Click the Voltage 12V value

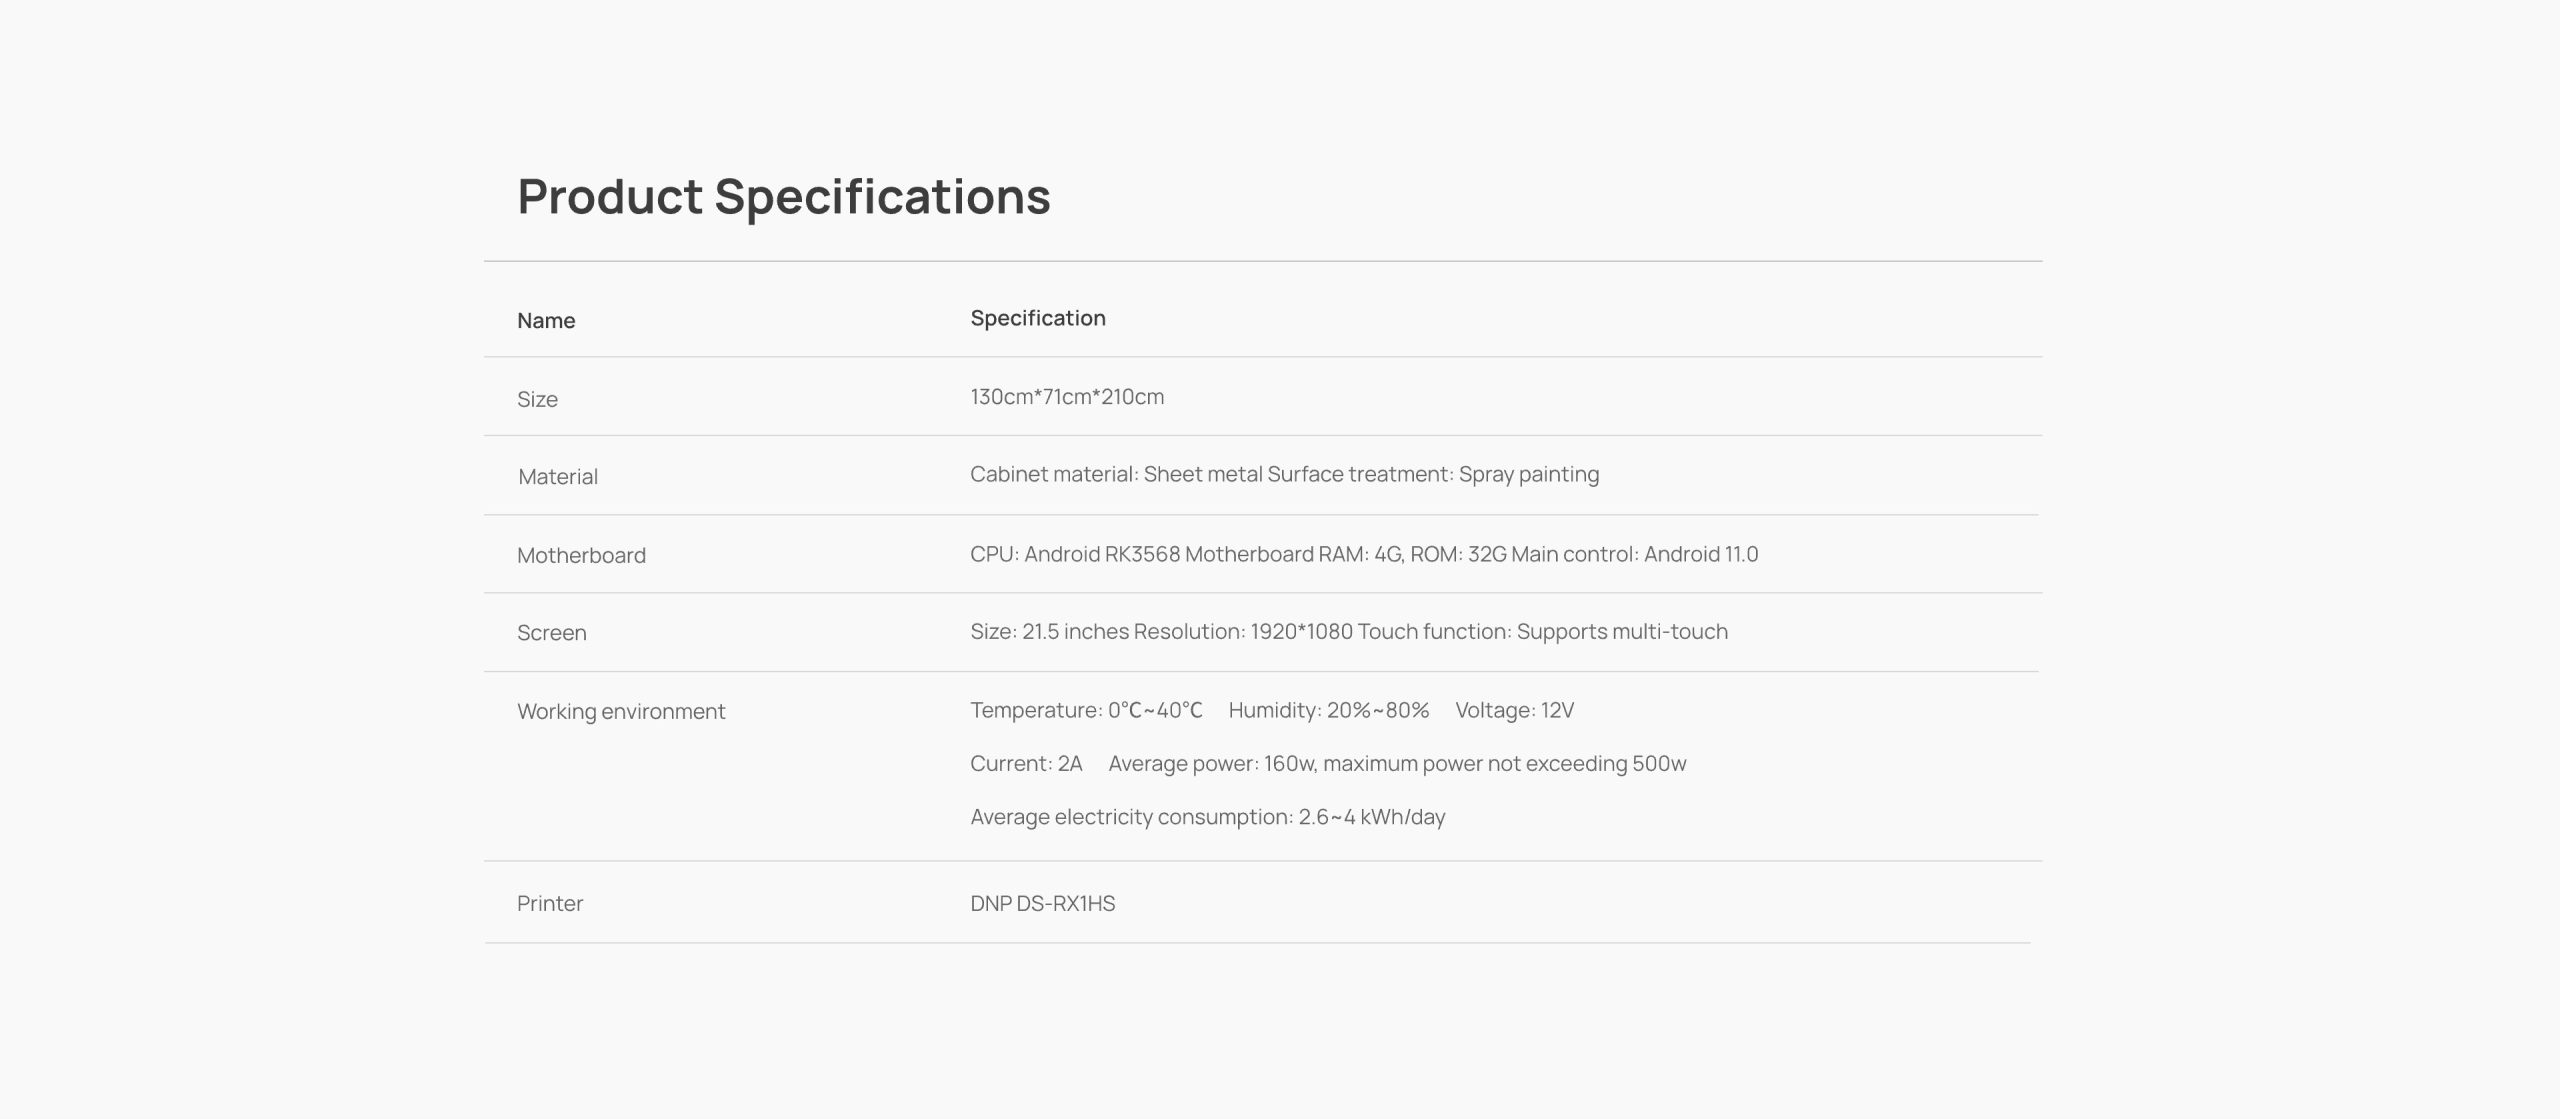click(x=1514, y=710)
